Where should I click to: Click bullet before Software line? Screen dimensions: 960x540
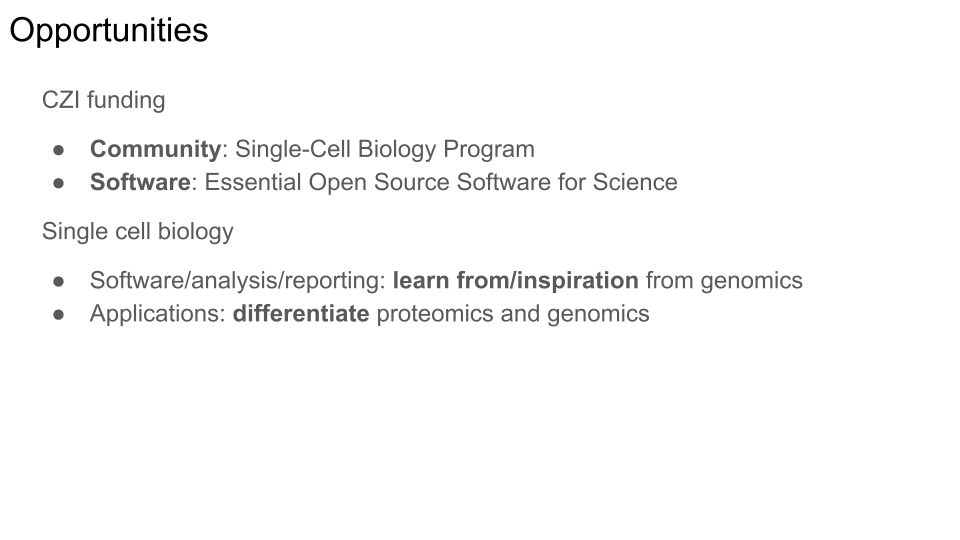[x=59, y=183]
